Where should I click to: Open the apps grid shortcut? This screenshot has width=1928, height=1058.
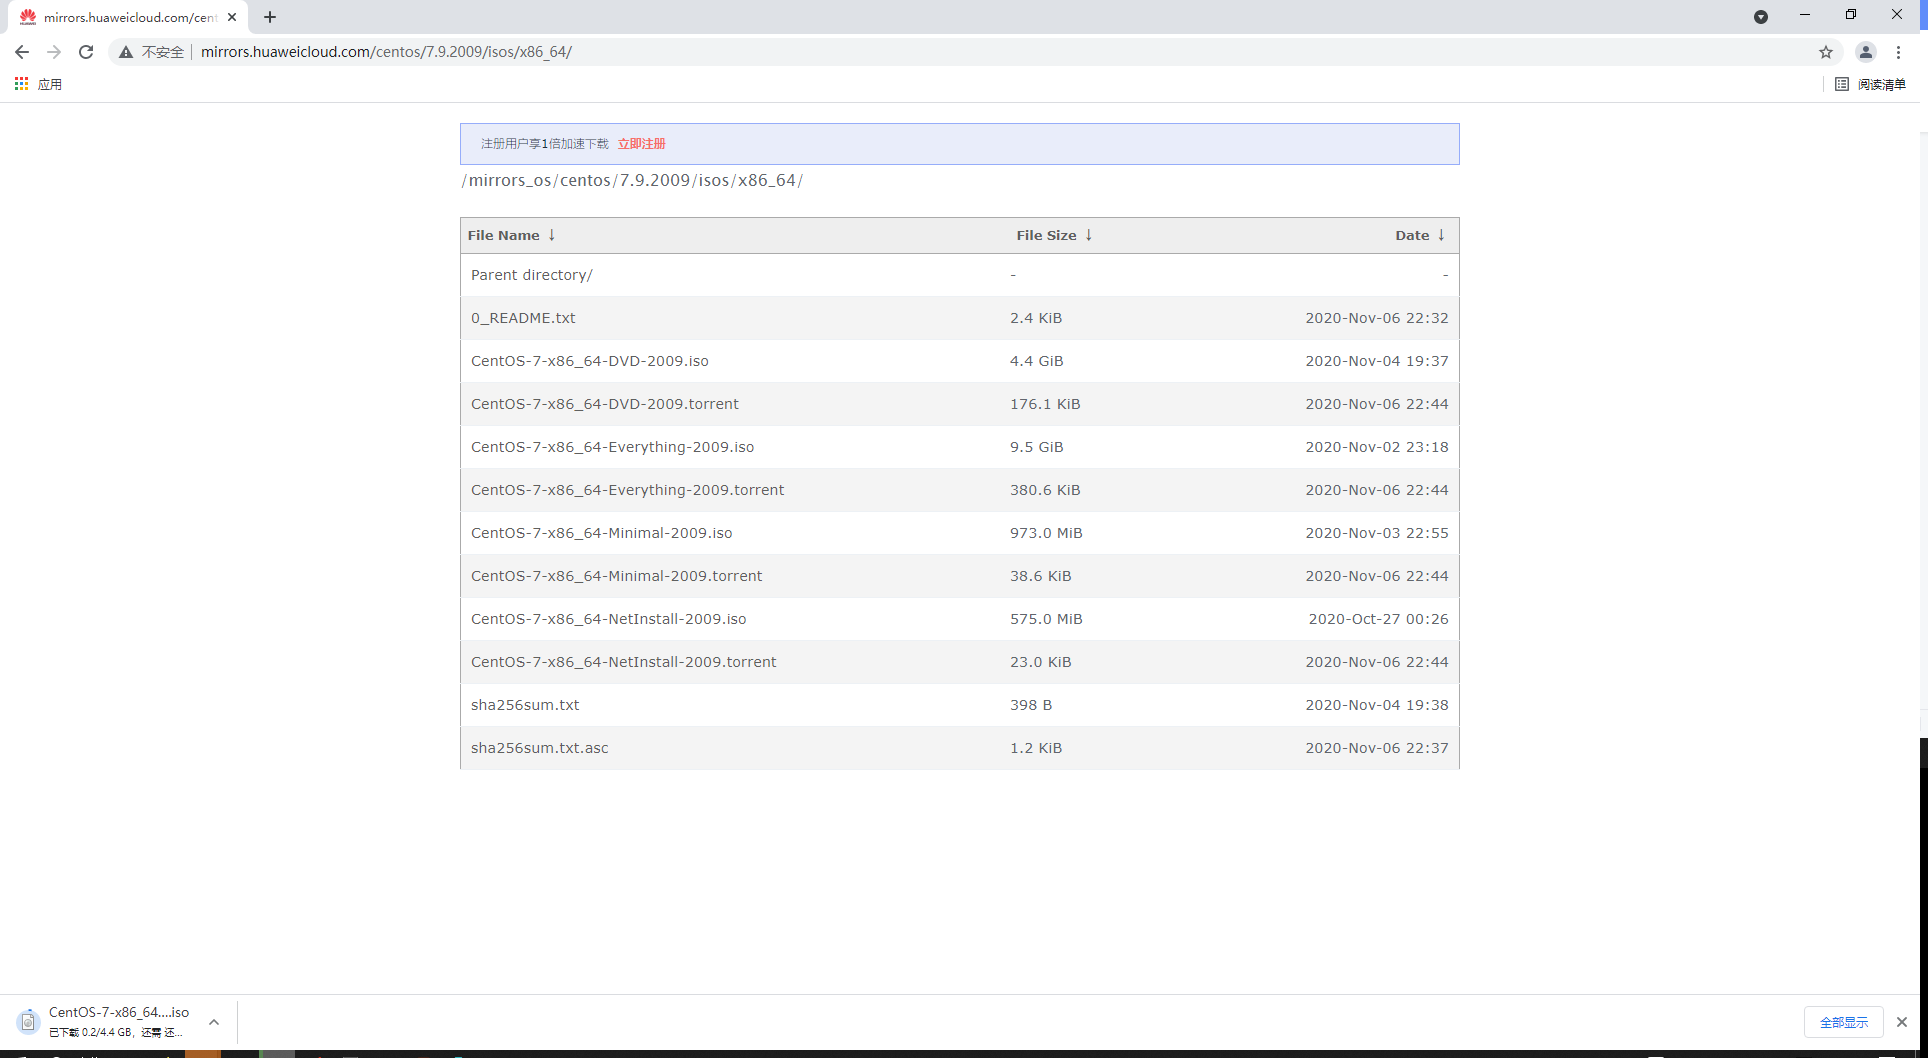click(x=21, y=84)
